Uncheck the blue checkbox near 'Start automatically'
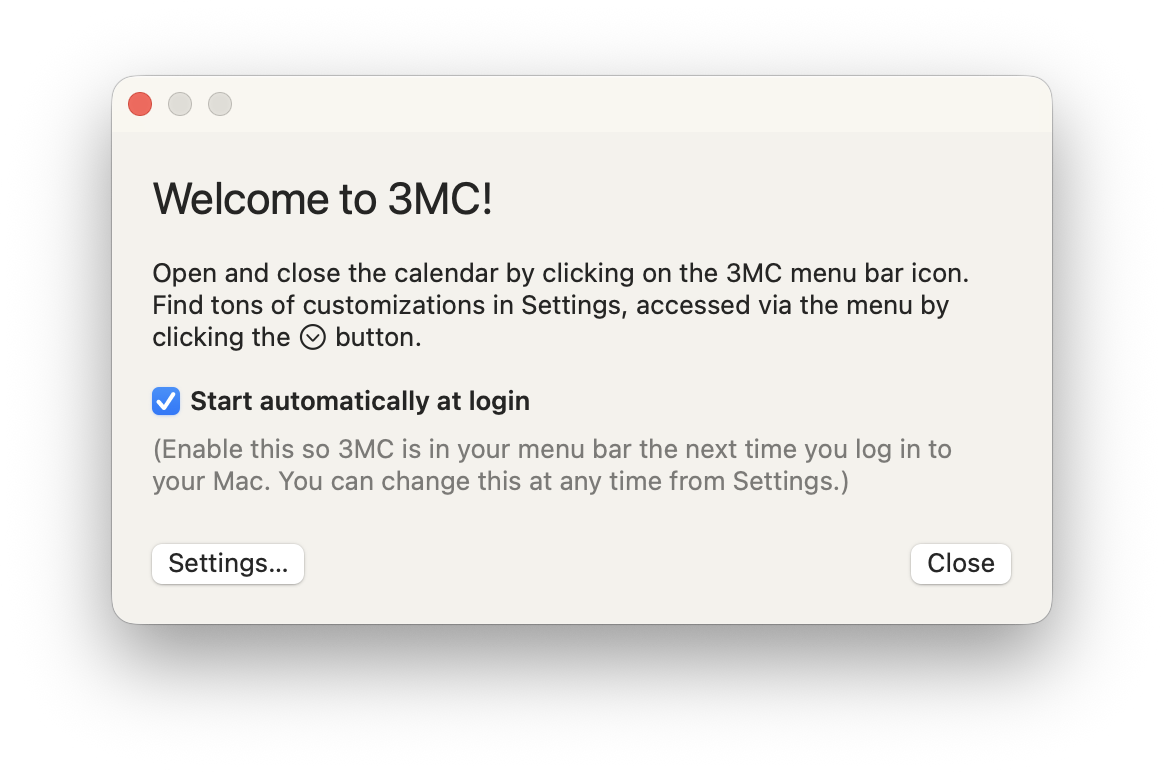This screenshot has height=772, width=1164. [165, 401]
